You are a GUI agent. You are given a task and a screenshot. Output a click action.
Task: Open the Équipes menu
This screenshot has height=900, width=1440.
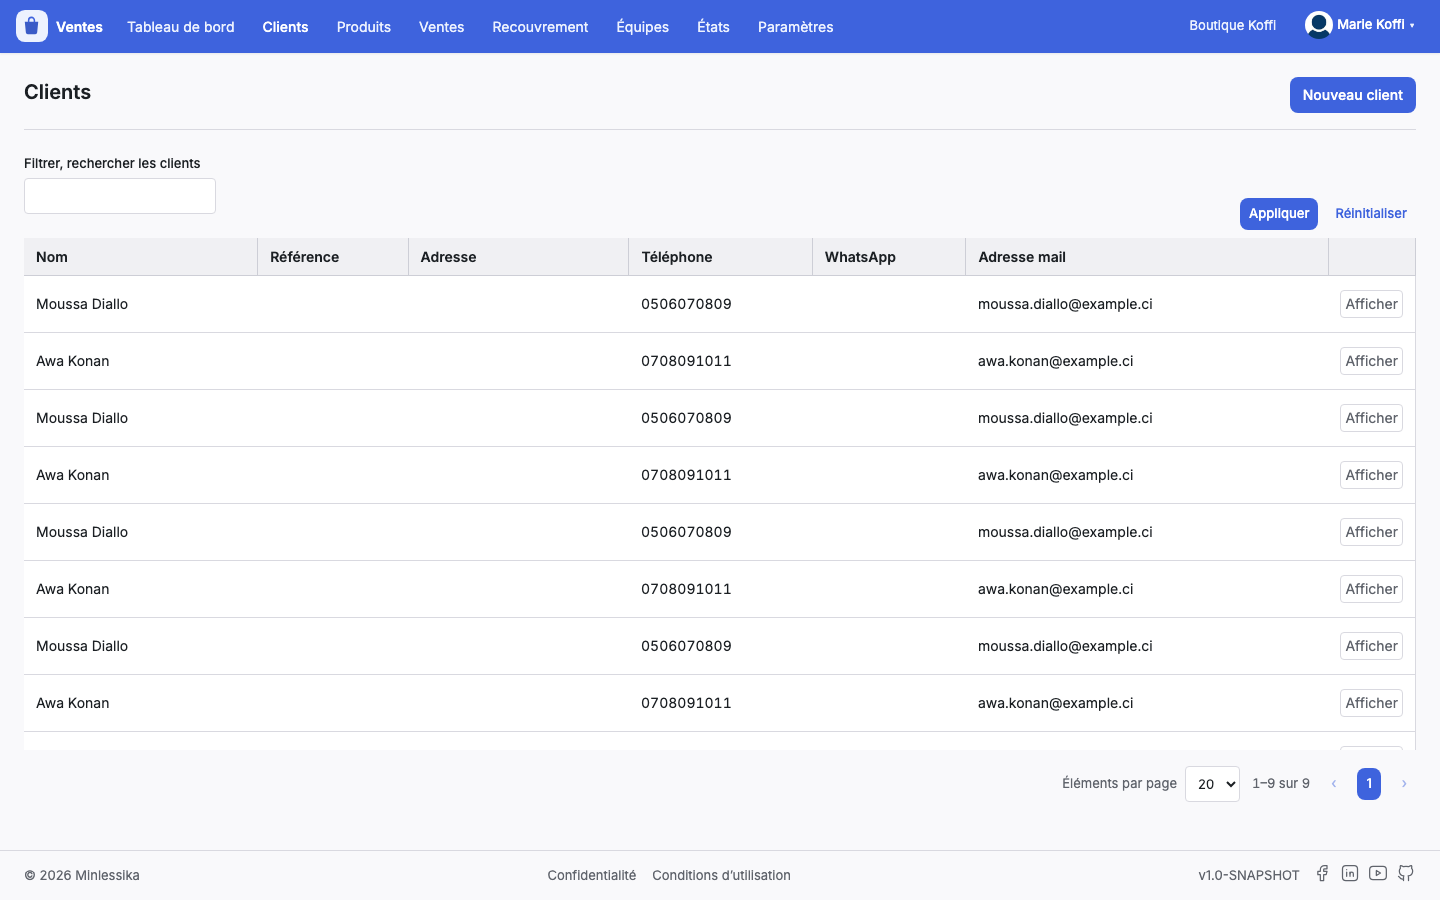[x=642, y=27]
